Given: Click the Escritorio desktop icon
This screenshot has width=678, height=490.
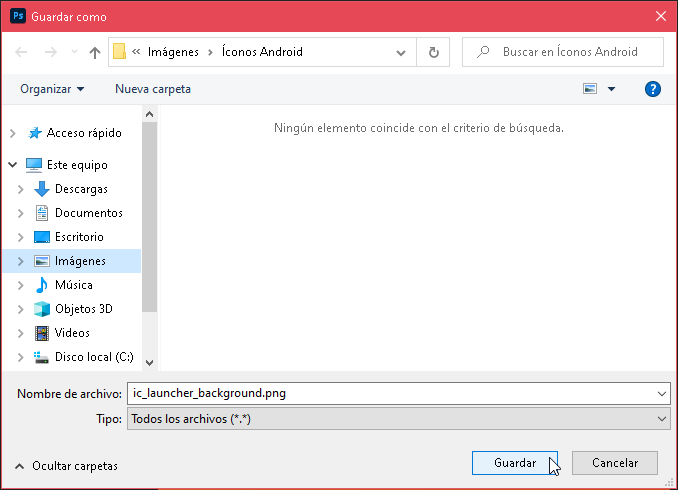Looking at the screenshot, I should (x=42, y=237).
